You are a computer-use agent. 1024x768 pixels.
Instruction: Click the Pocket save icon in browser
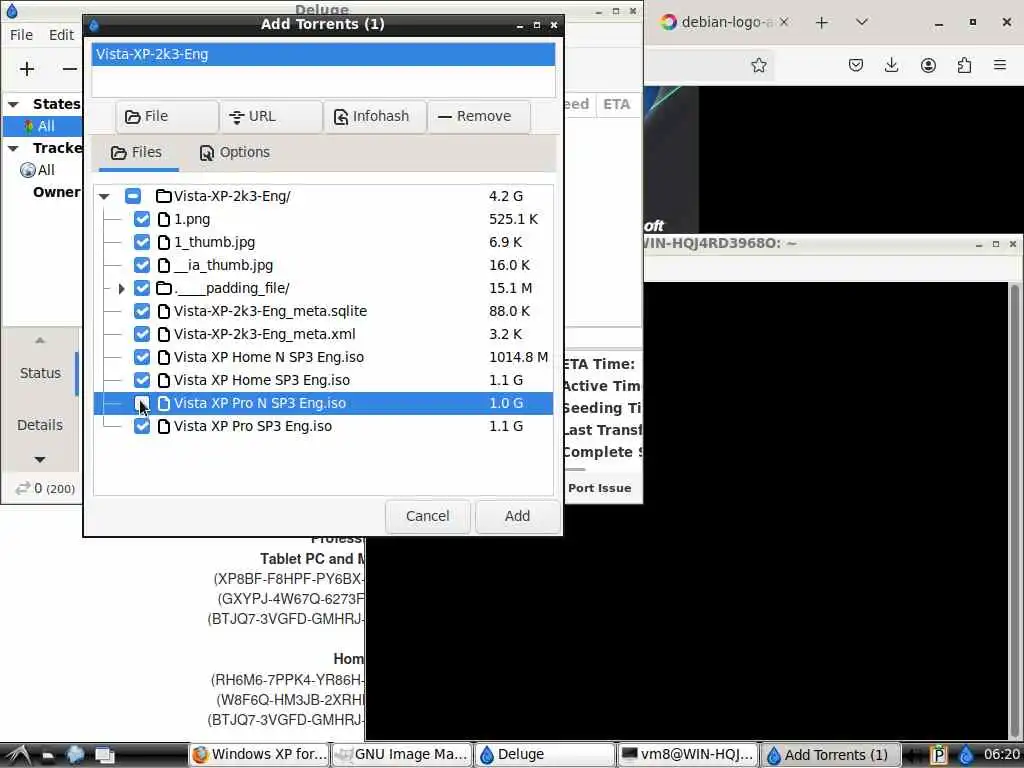click(x=856, y=65)
